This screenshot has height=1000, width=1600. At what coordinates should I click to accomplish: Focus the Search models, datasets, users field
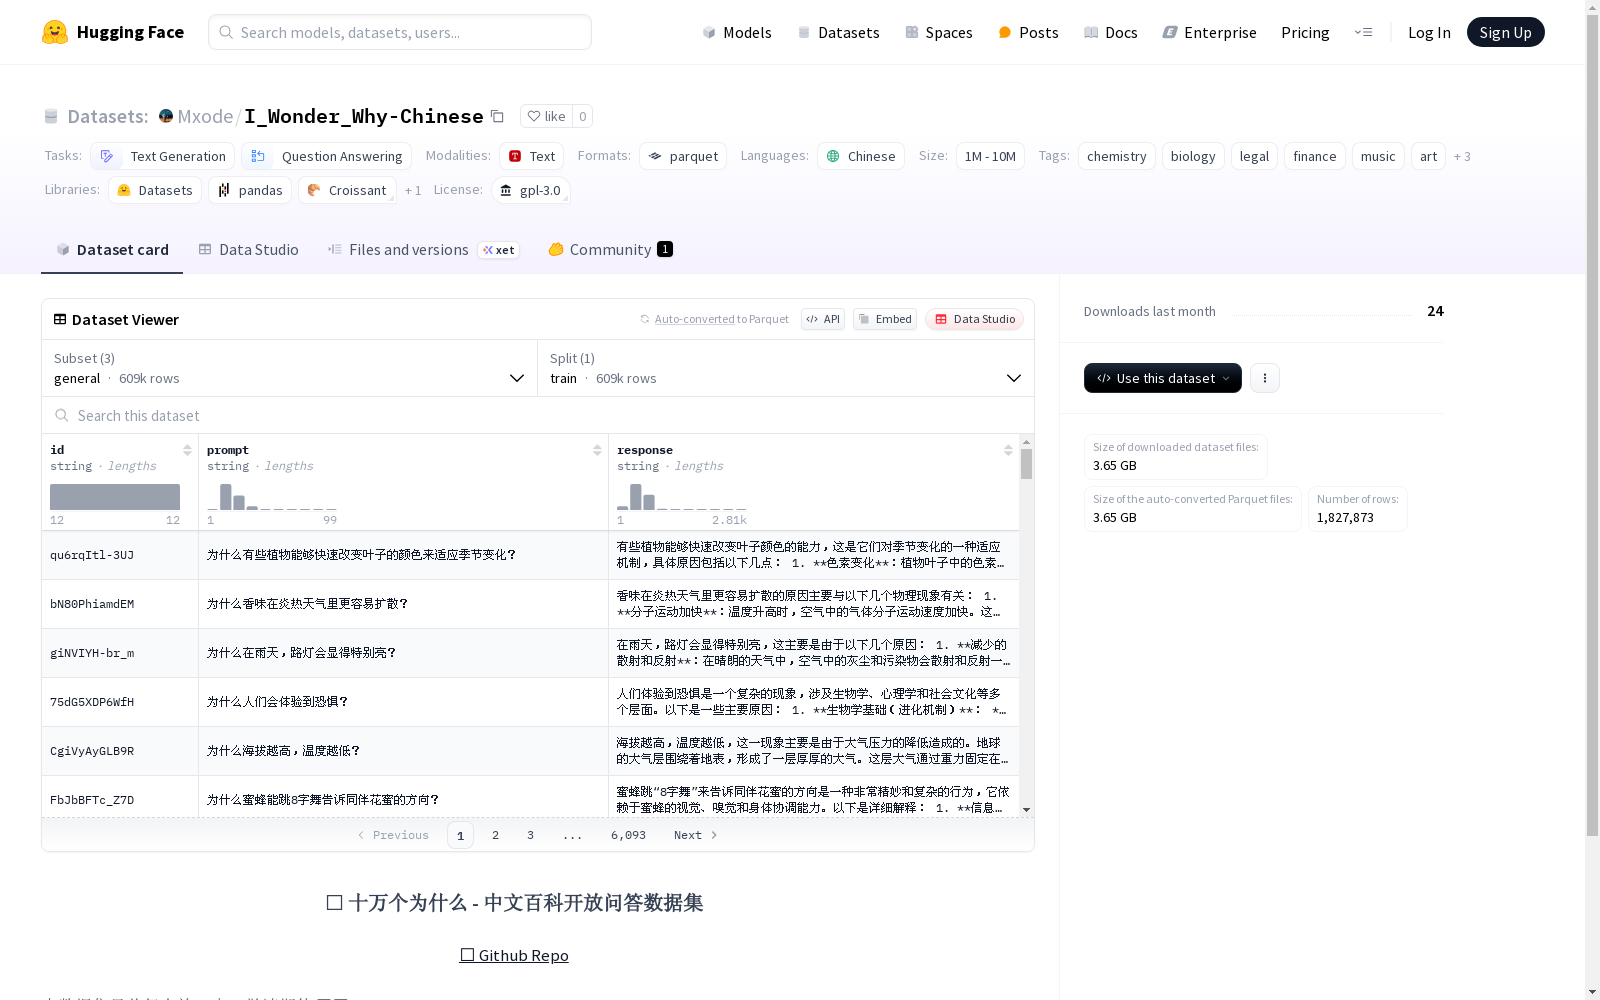[x=400, y=32]
